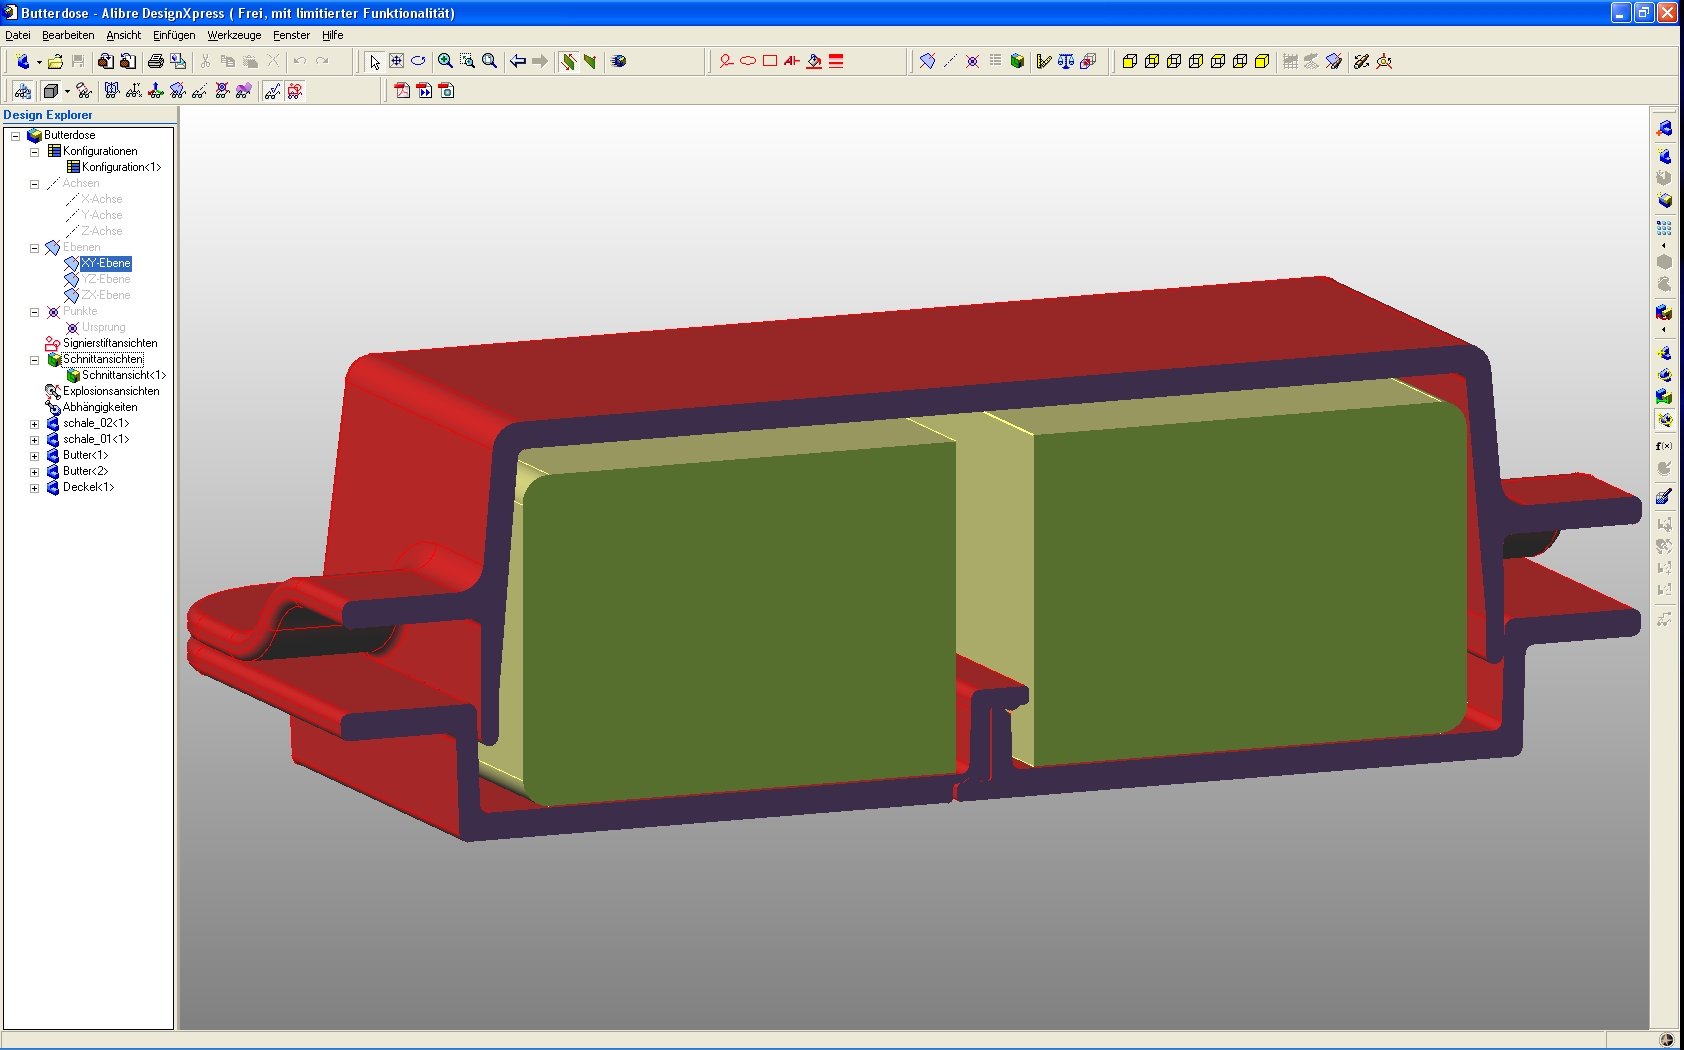This screenshot has width=1684, height=1050.
Task: Select the red rectangle markup tool
Action: pyautogui.click(x=770, y=61)
